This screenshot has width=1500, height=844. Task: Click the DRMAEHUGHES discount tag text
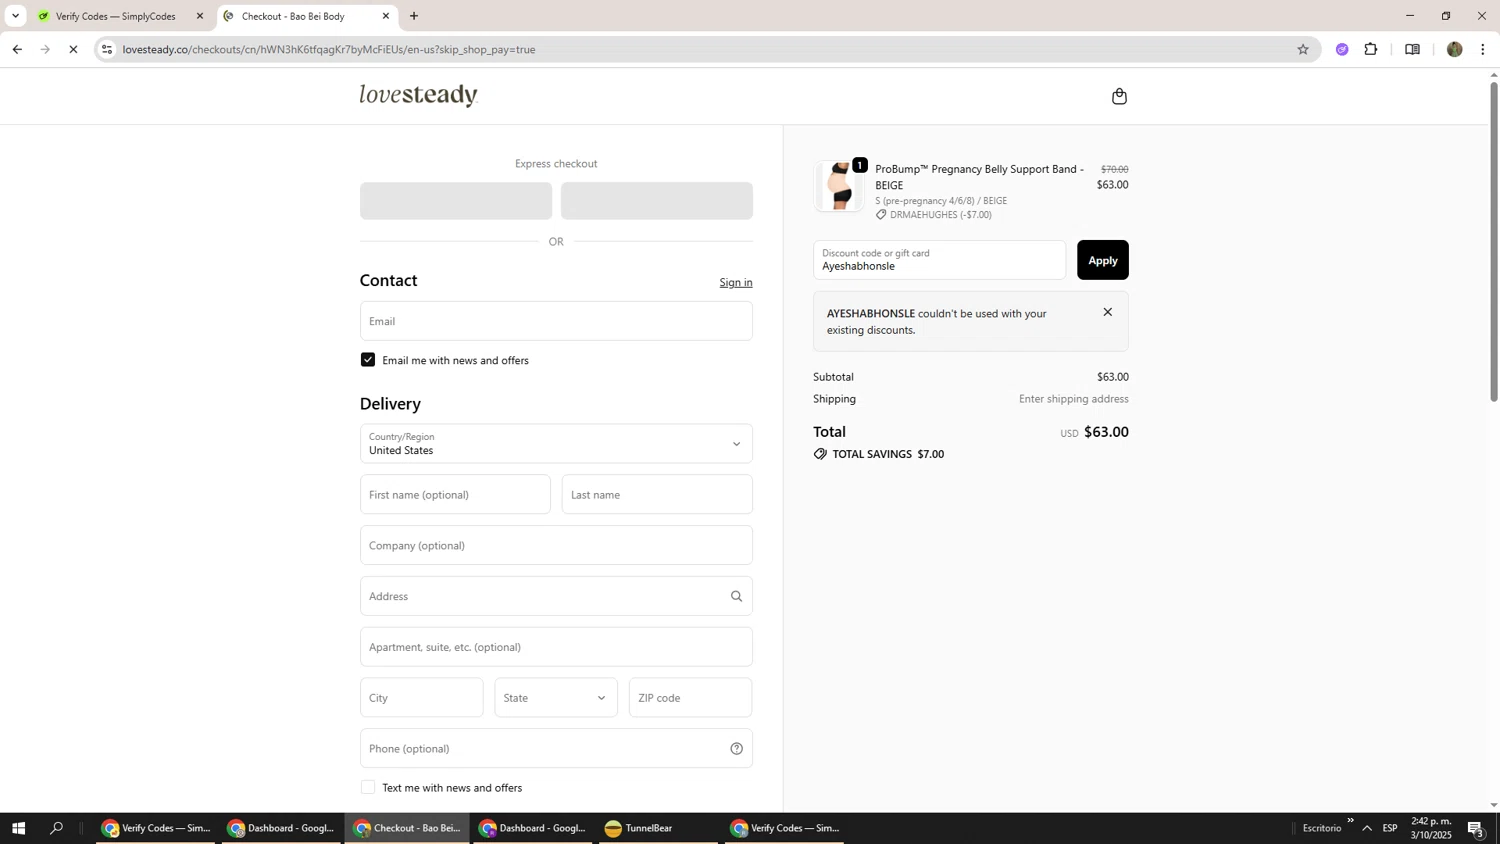pyautogui.click(x=940, y=215)
